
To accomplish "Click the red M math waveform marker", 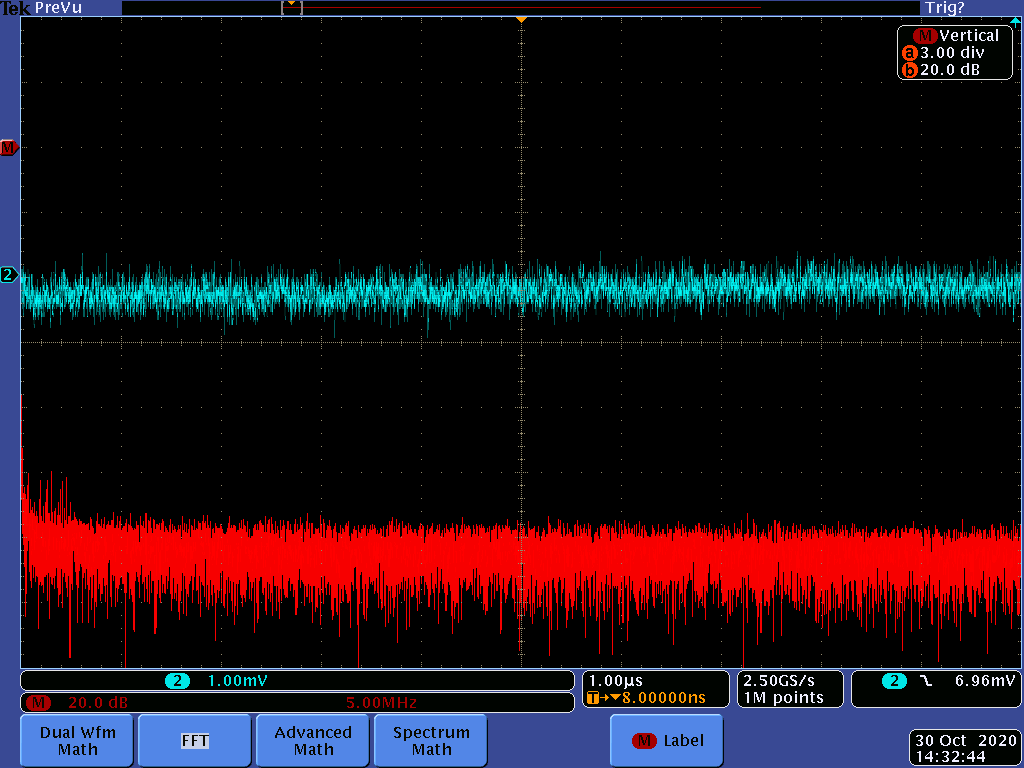I will tap(9, 148).
